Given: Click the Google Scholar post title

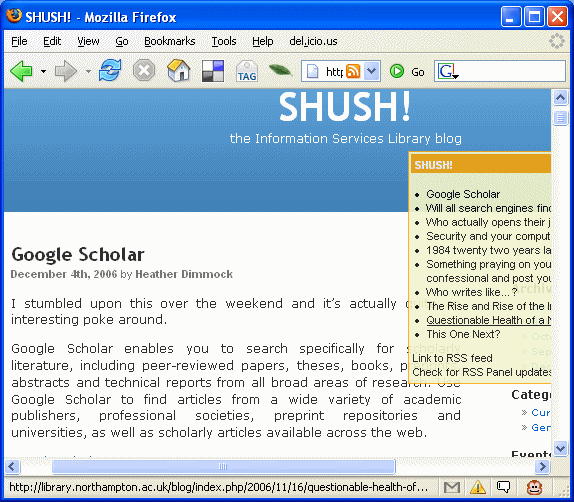Looking at the screenshot, I should tap(78, 254).
